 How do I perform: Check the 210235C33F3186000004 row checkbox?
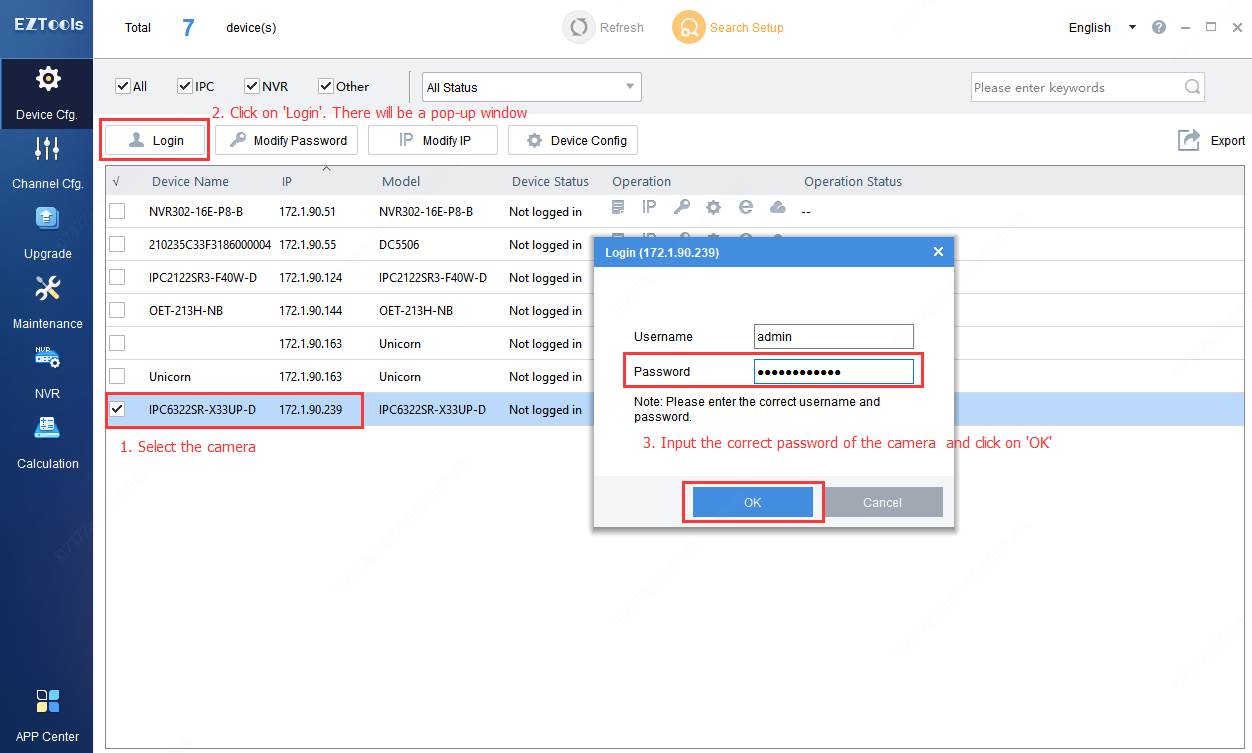click(x=117, y=244)
